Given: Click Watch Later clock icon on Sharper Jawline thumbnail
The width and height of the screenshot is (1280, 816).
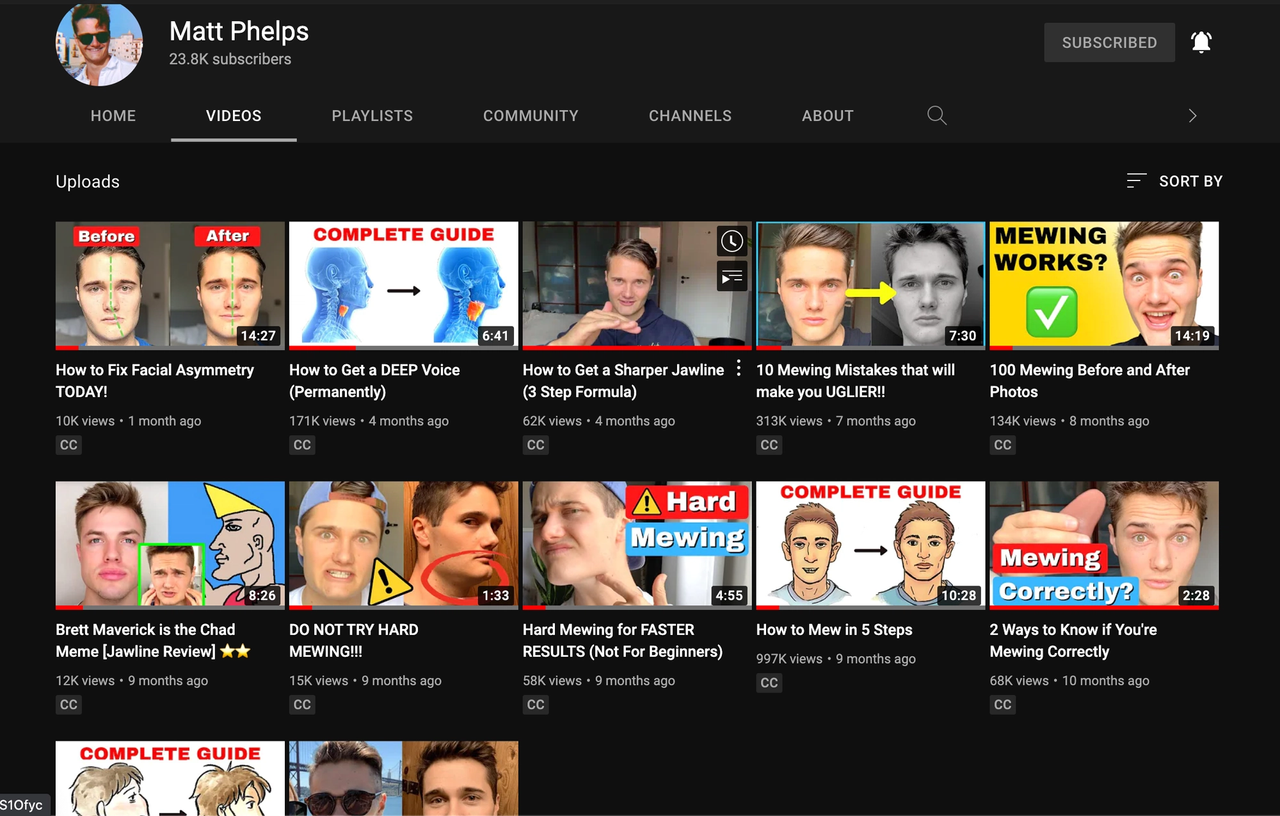Looking at the screenshot, I should pyautogui.click(x=732, y=241).
